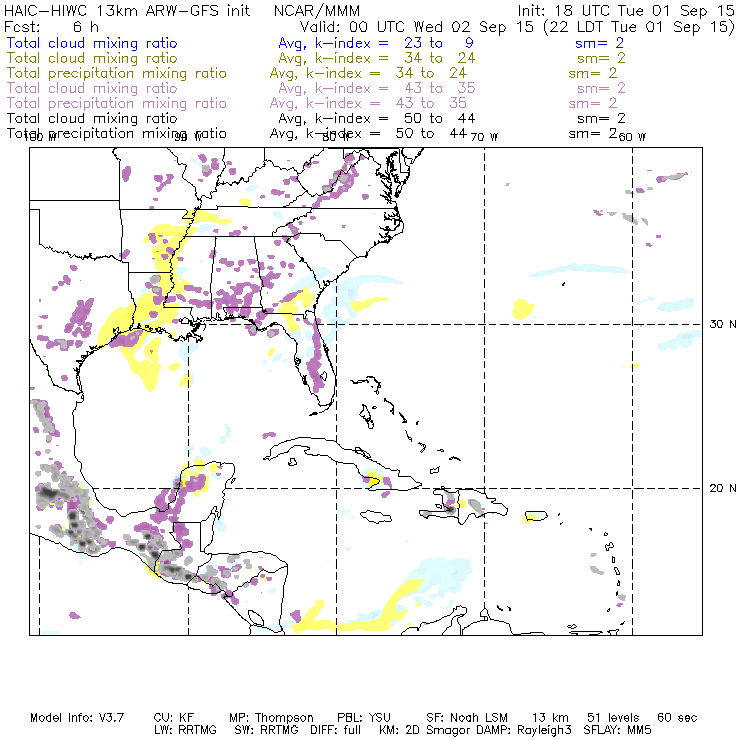The height and width of the screenshot is (740, 740).
Task: Click the '51 levels' text
Action: click(x=613, y=718)
